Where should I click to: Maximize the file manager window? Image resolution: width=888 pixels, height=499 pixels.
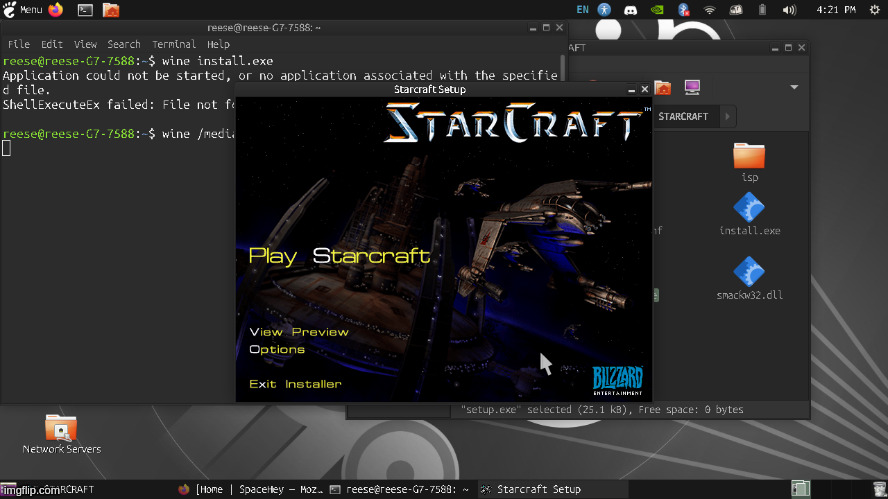pos(788,48)
